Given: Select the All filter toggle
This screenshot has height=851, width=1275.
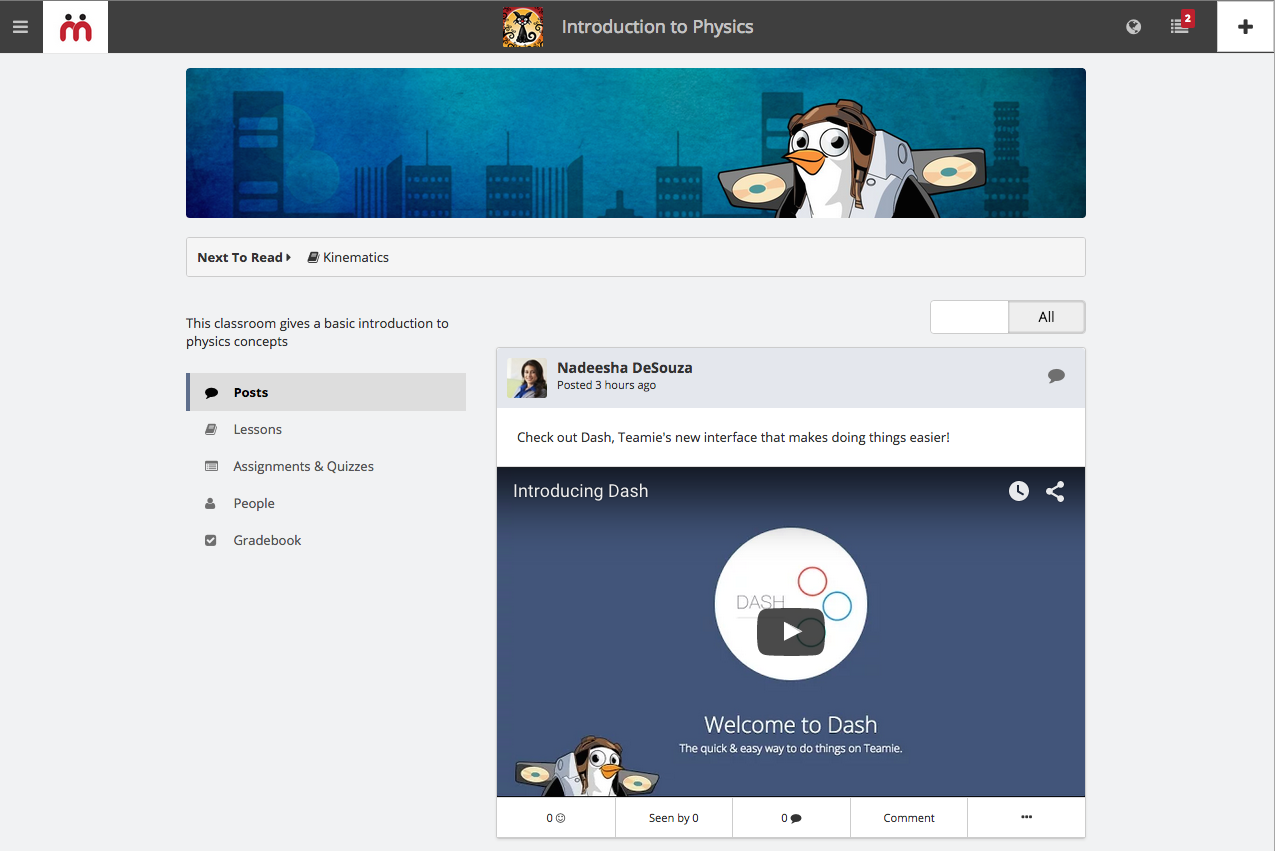Looking at the screenshot, I should pyautogui.click(x=1046, y=317).
